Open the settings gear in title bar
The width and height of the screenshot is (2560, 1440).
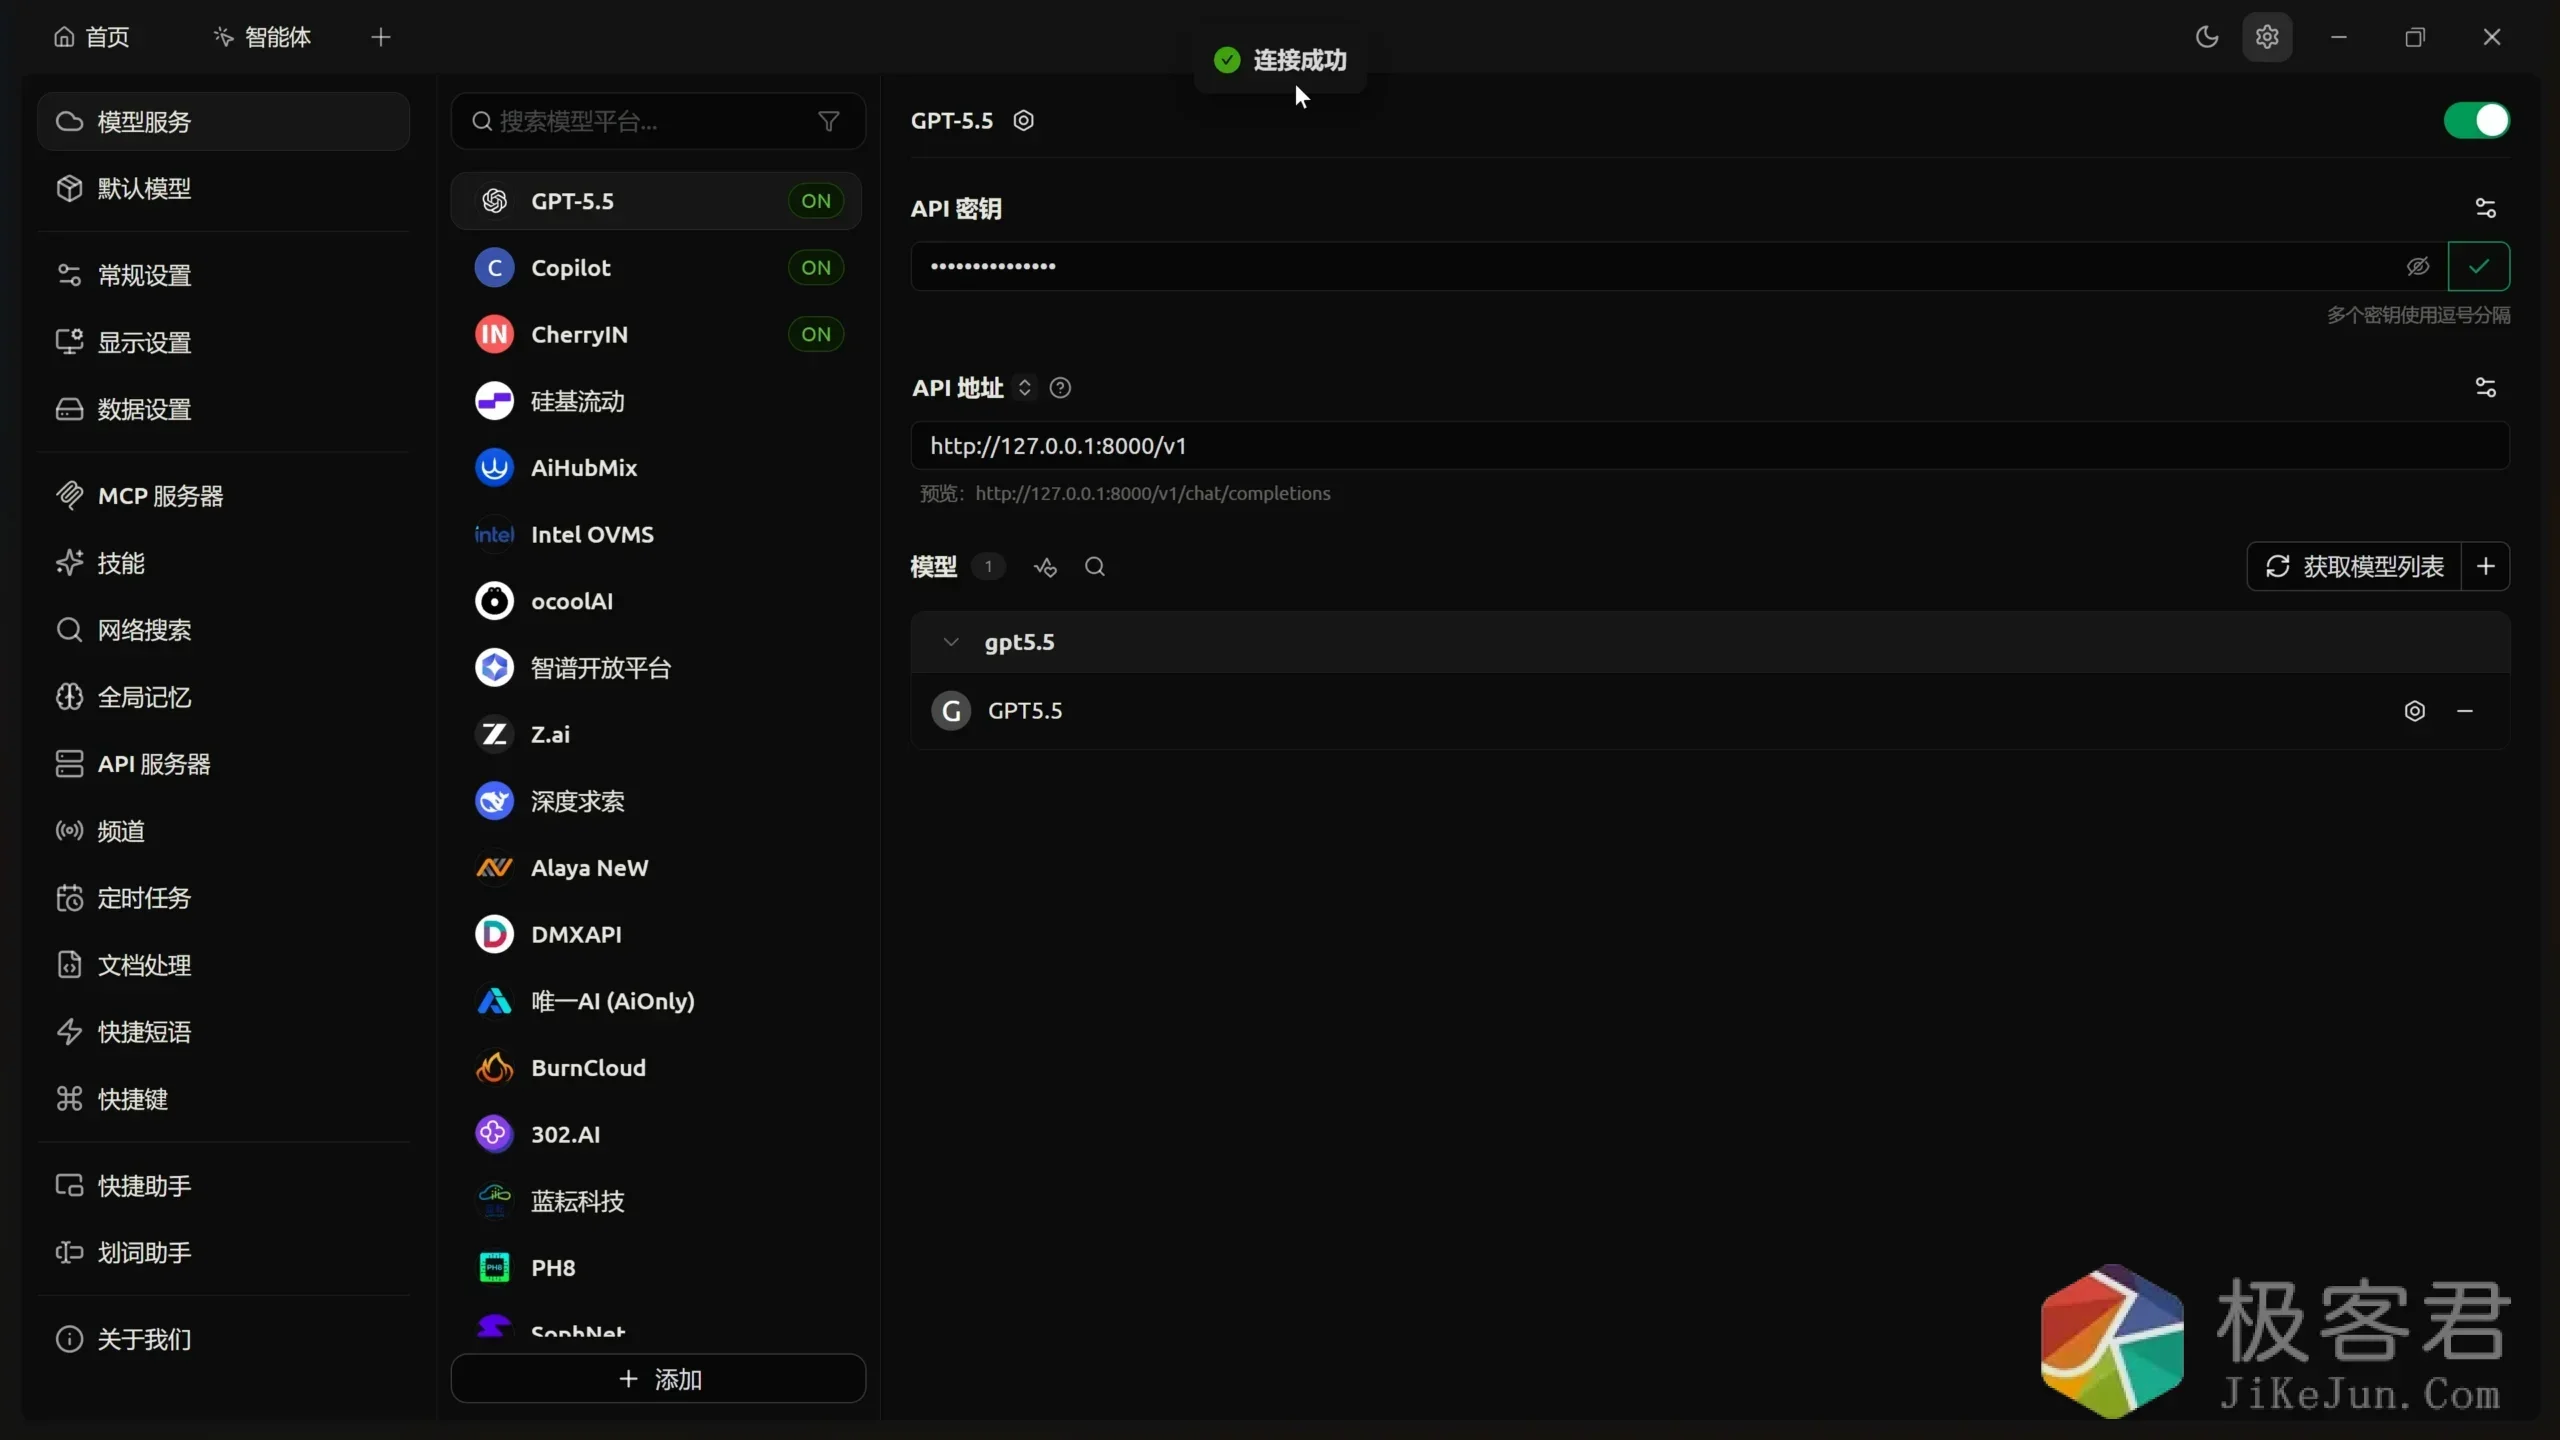click(2266, 37)
